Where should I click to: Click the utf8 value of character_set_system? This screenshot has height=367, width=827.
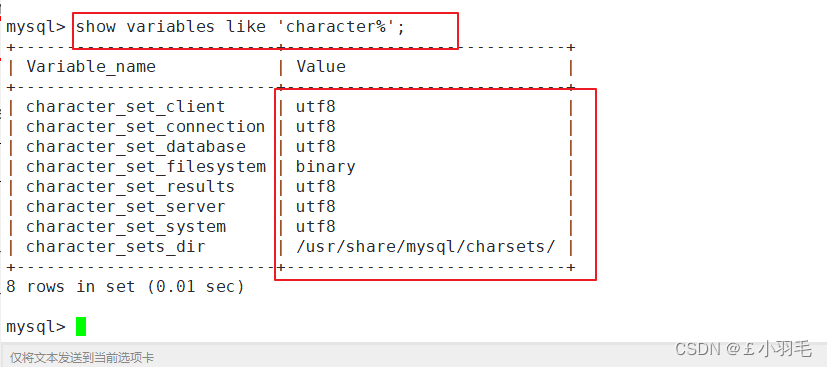coord(315,227)
